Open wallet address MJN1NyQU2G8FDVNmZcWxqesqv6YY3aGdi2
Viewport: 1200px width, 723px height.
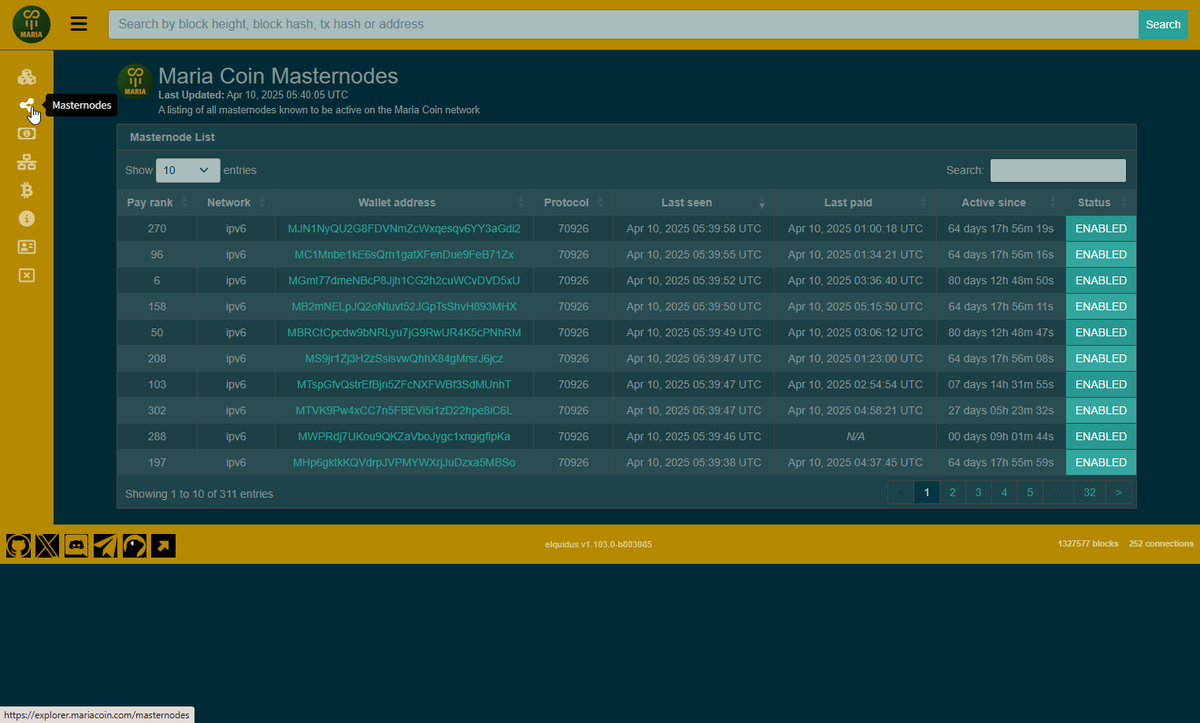tap(404, 228)
